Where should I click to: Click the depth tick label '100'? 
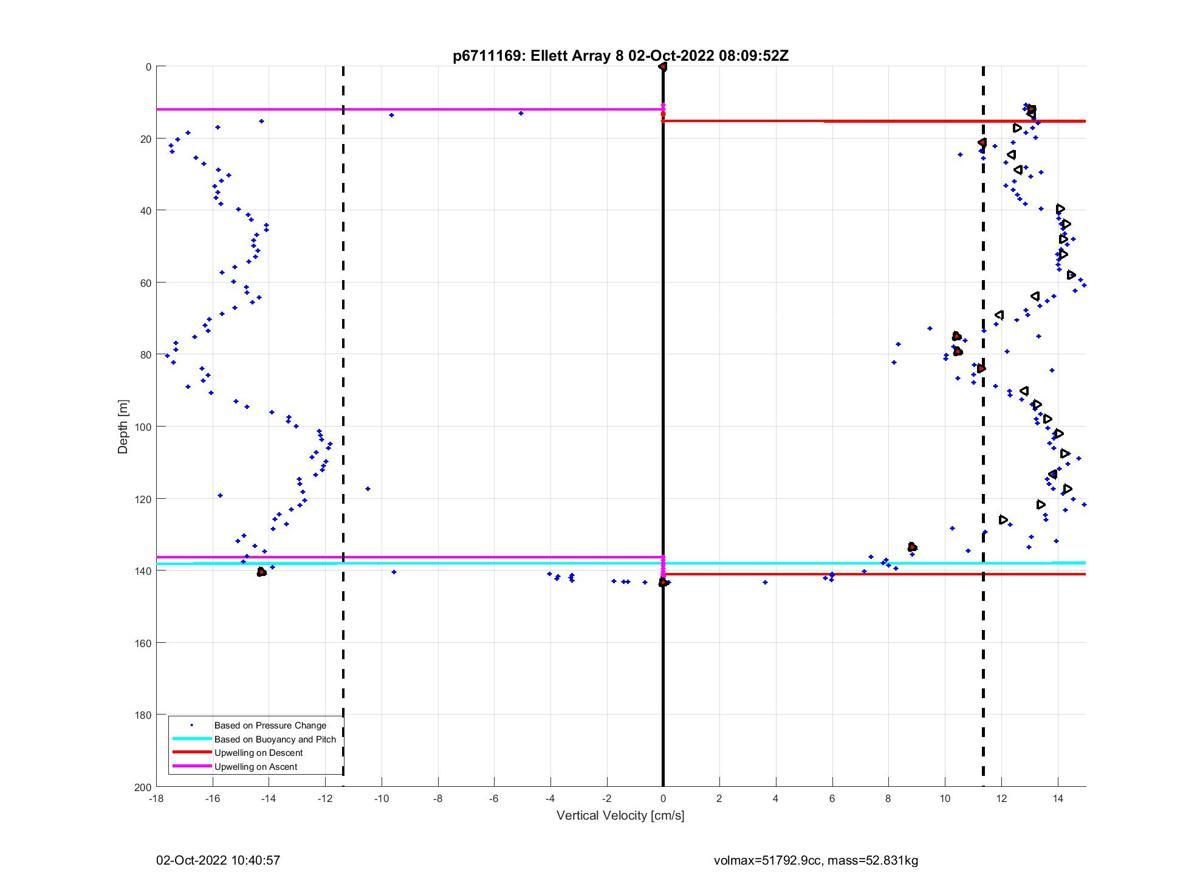pyautogui.click(x=142, y=427)
